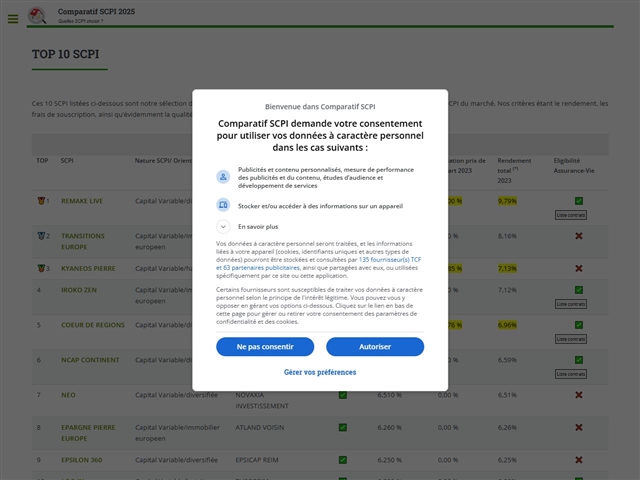Open Gérer vos préférences link
This screenshot has height=480, width=640.
click(320, 372)
